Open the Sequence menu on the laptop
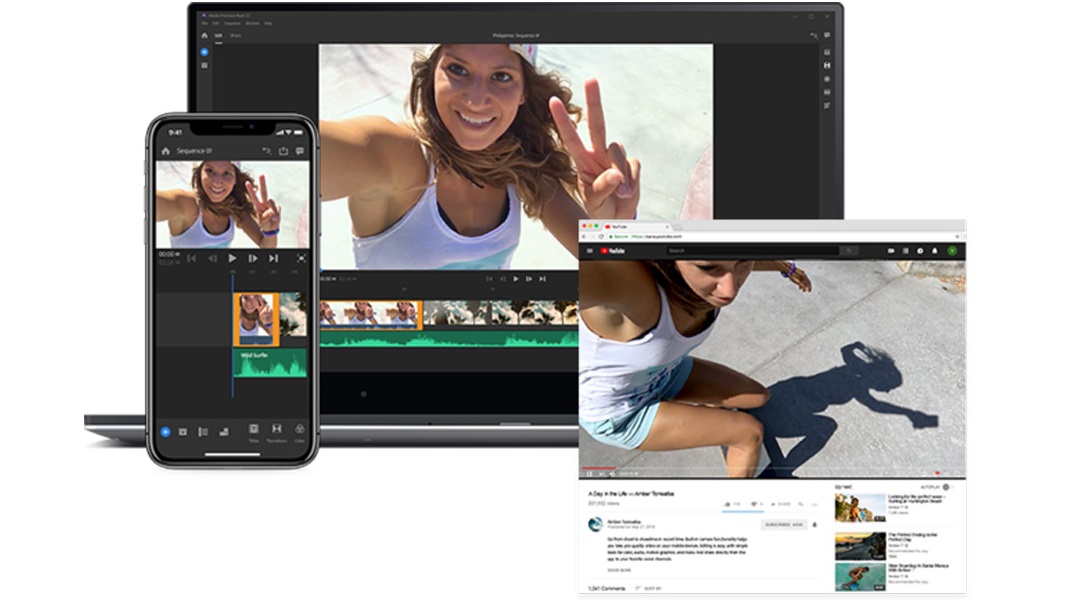 pyautogui.click(x=232, y=23)
